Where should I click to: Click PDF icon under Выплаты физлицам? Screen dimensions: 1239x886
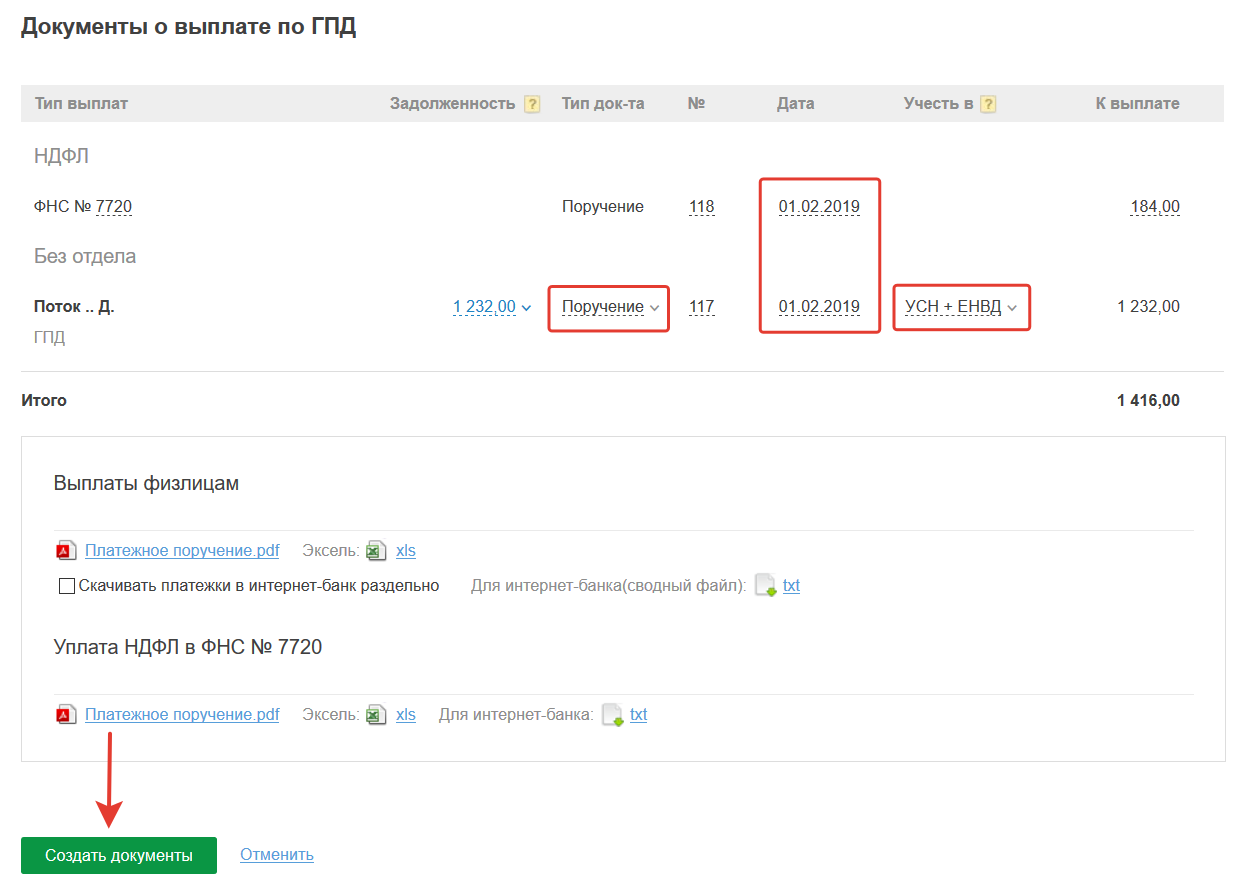(x=66, y=551)
